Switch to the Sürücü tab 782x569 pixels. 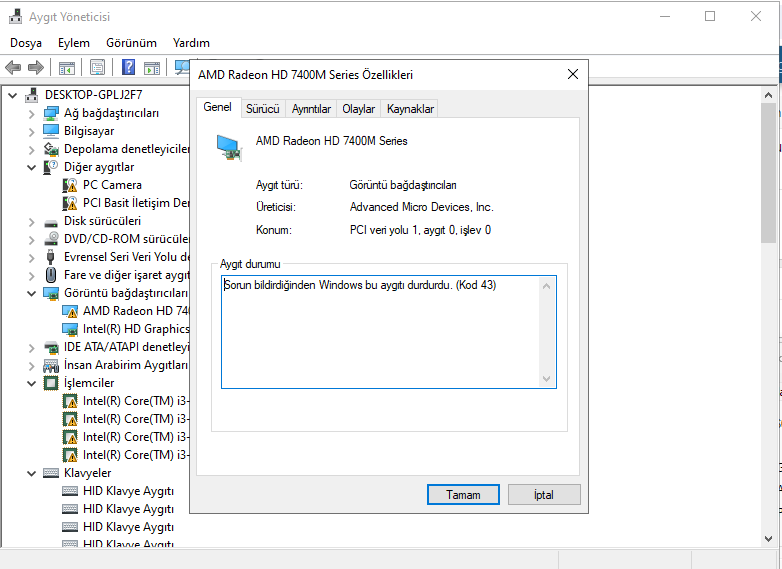pyautogui.click(x=263, y=109)
